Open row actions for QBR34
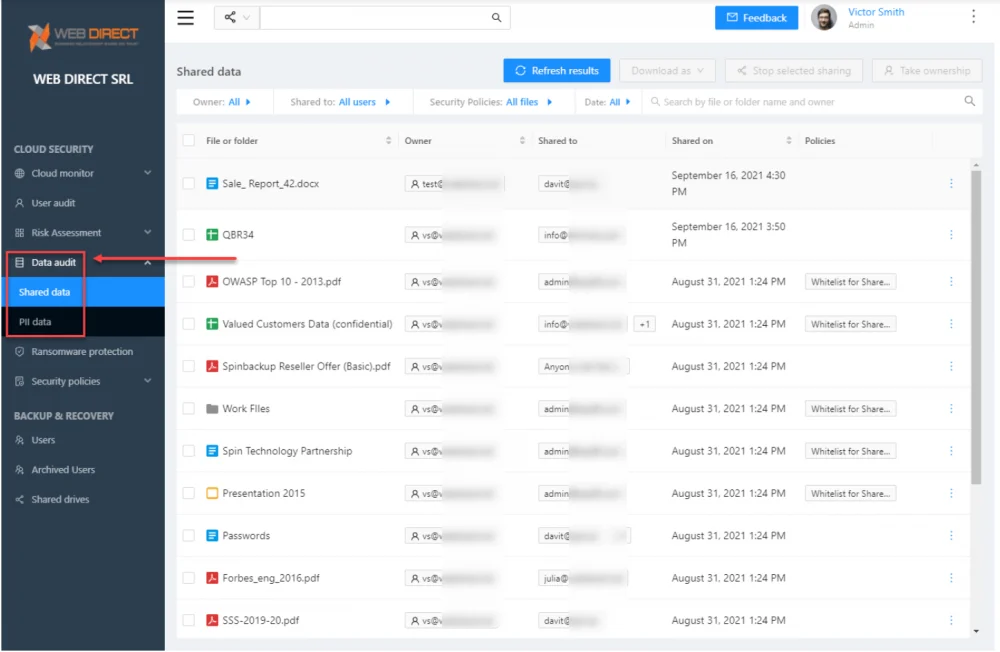1000x652 pixels. coord(951,235)
